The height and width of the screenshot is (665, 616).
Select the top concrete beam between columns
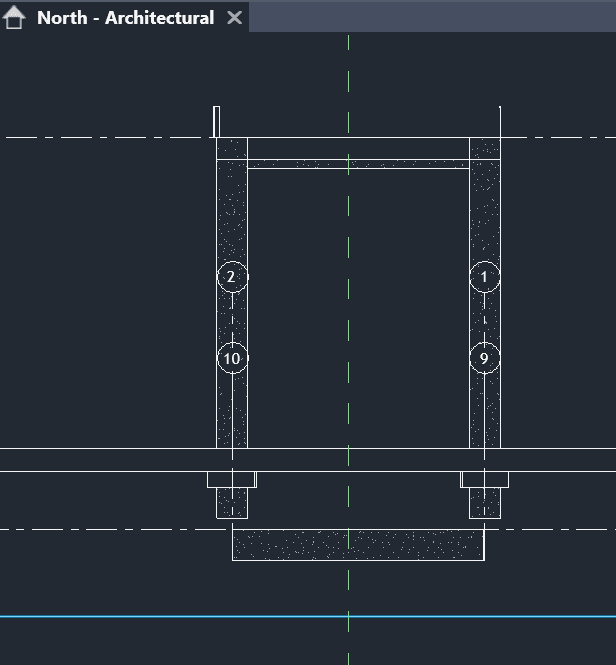358,163
